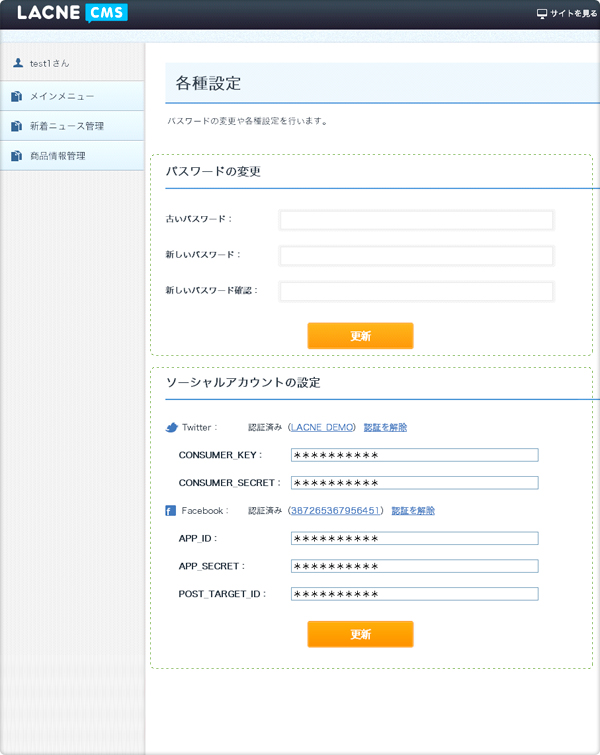Click 認証を解除 next to the Twitter account
Image resolution: width=600 pixels, height=755 pixels.
385,427
